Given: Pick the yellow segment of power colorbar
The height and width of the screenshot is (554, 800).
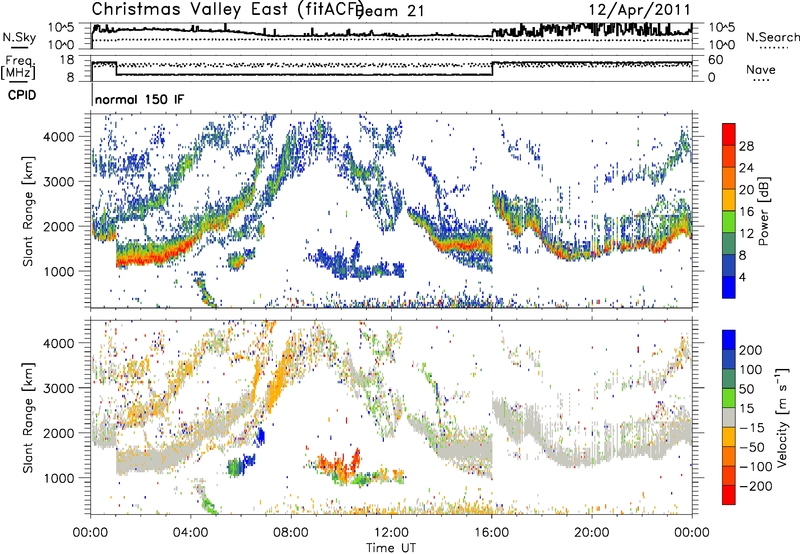Looking at the screenshot, I should tap(729, 199).
